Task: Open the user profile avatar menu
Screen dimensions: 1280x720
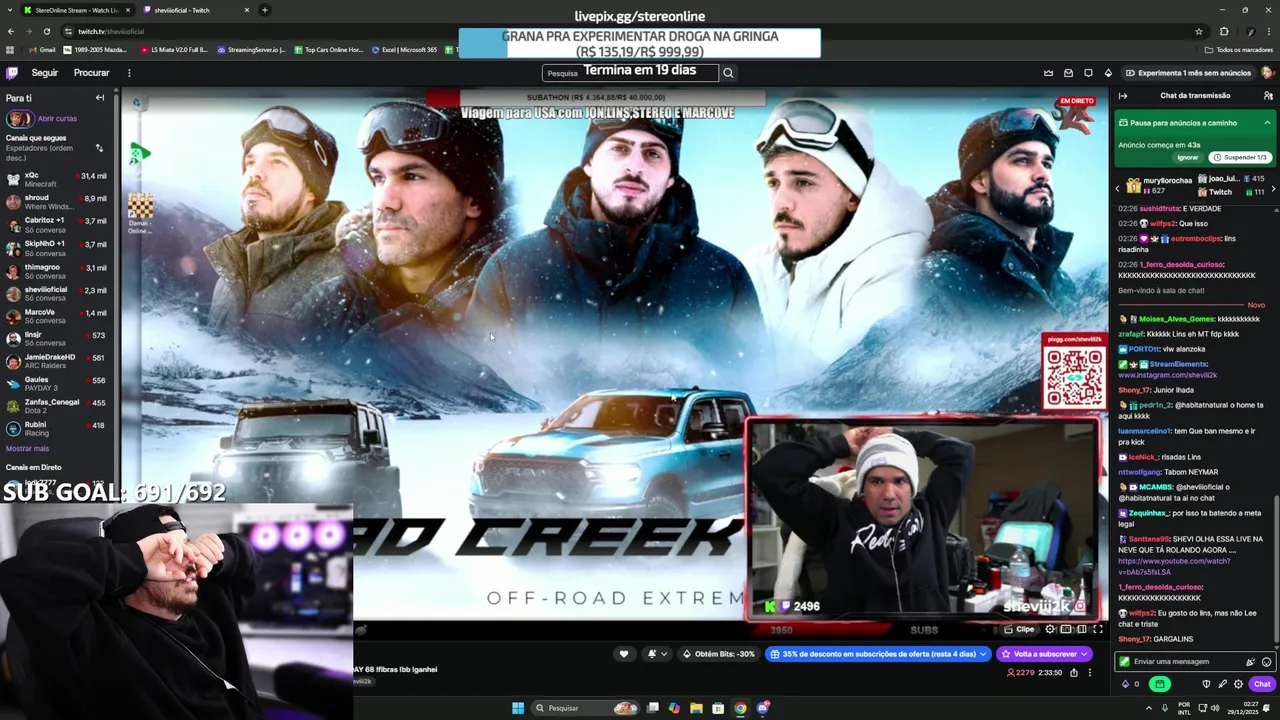Action: (1267, 73)
